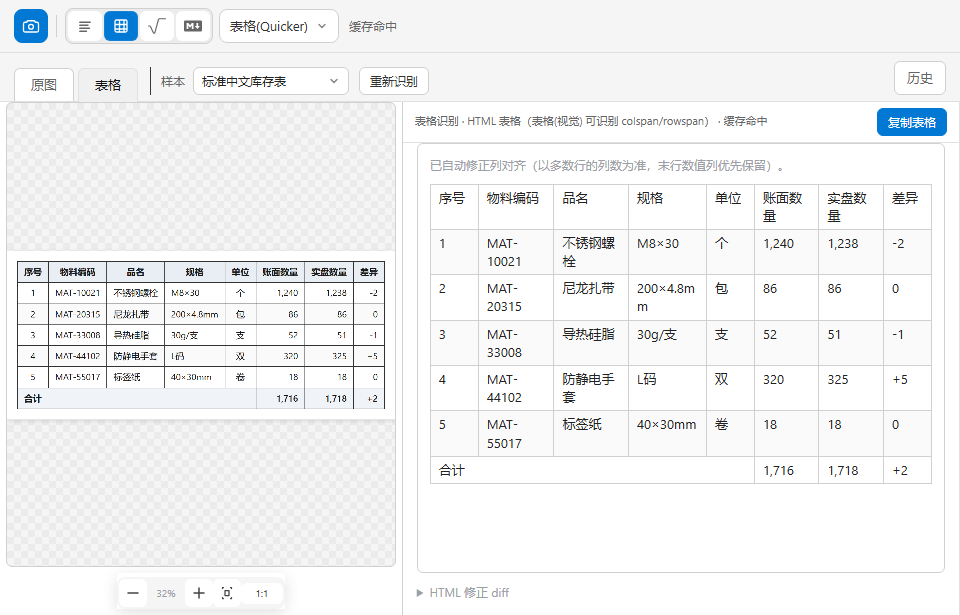Click the 1,716 total cell
960x615 pixels.
(786, 470)
